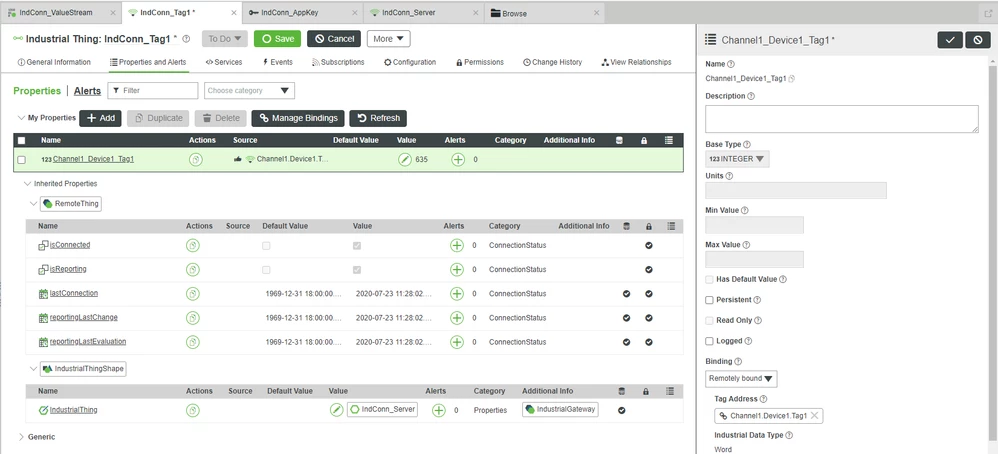This screenshot has width=998, height=454.
Task: Click the Manage Bindings button
Action: click(299, 118)
